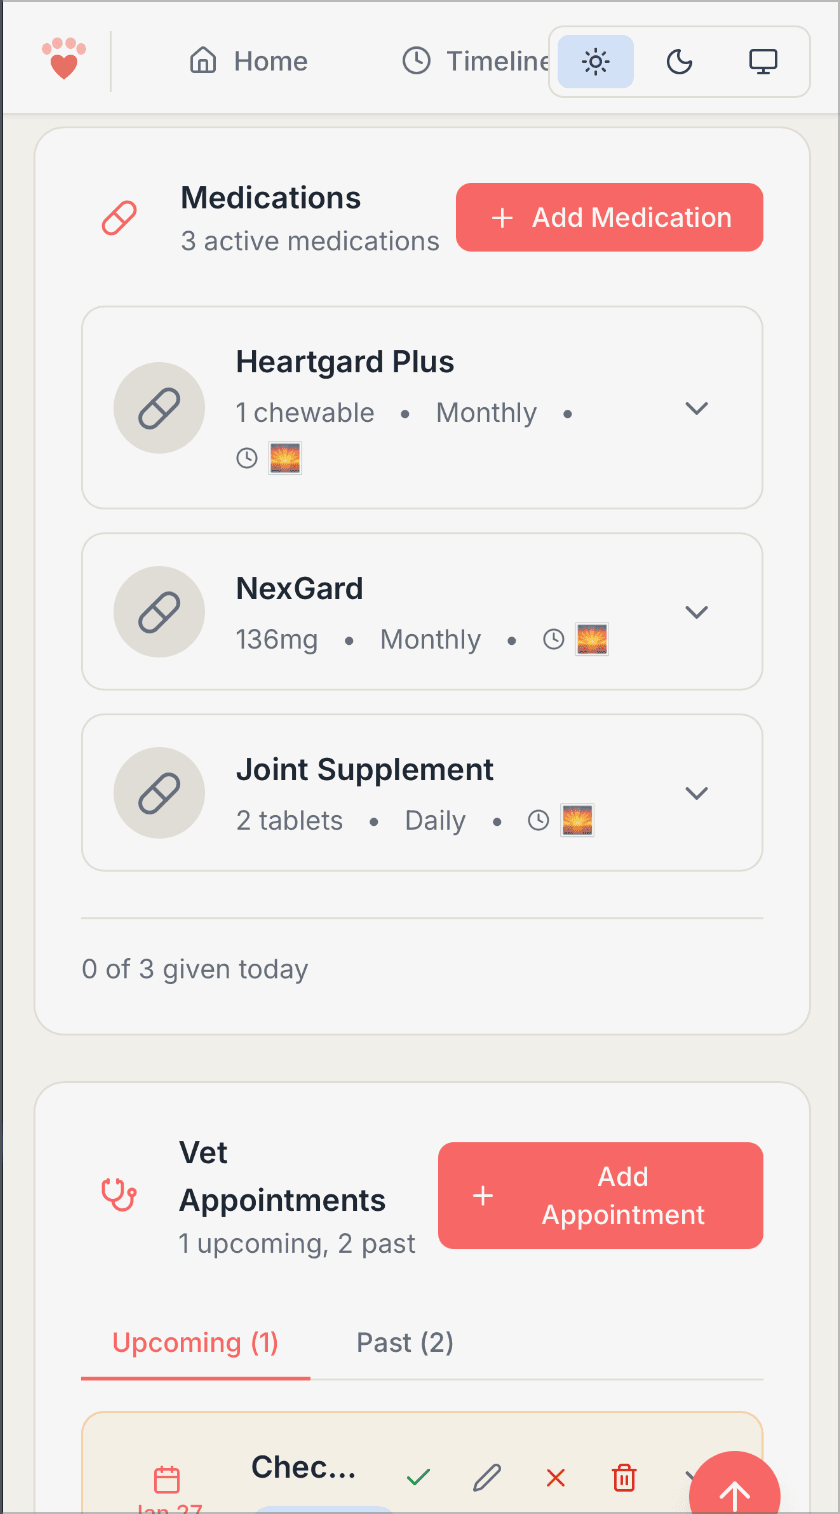The image size is (840, 1514).
Task: Click the pill avatar for NexGard
Action: pos(159,611)
